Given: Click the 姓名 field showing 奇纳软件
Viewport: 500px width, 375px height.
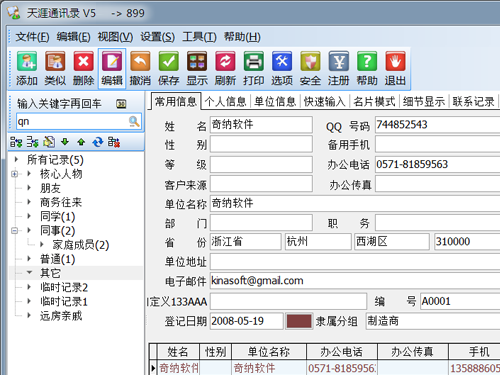Looking at the screenshot, I should [261, 125].
